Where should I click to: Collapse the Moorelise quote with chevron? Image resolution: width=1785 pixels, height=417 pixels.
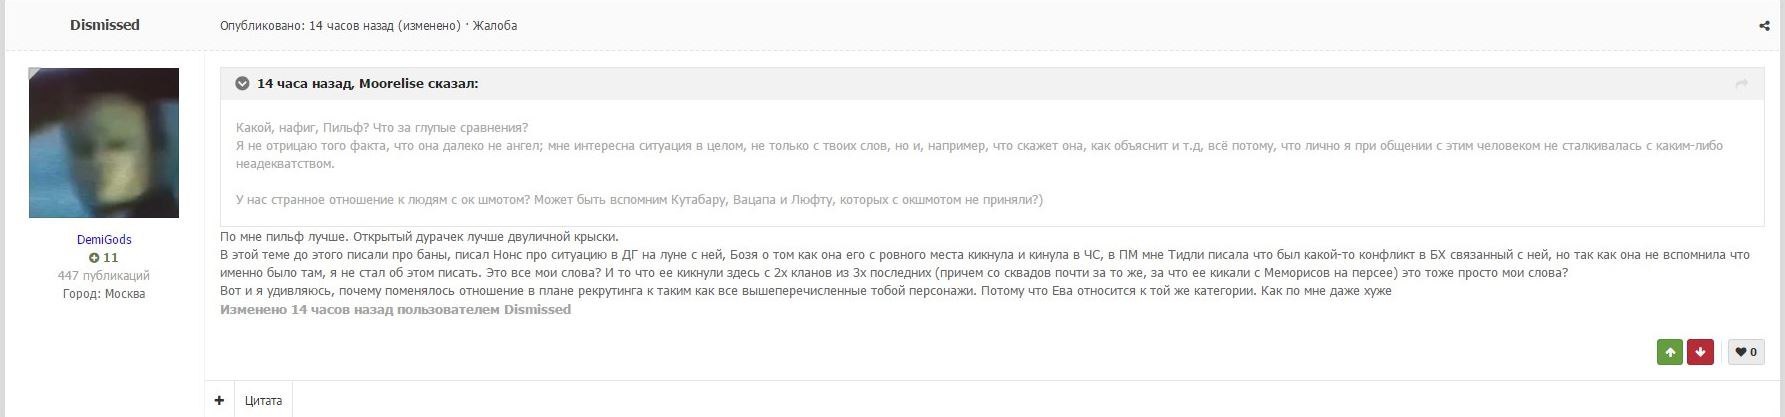[242, 84]
